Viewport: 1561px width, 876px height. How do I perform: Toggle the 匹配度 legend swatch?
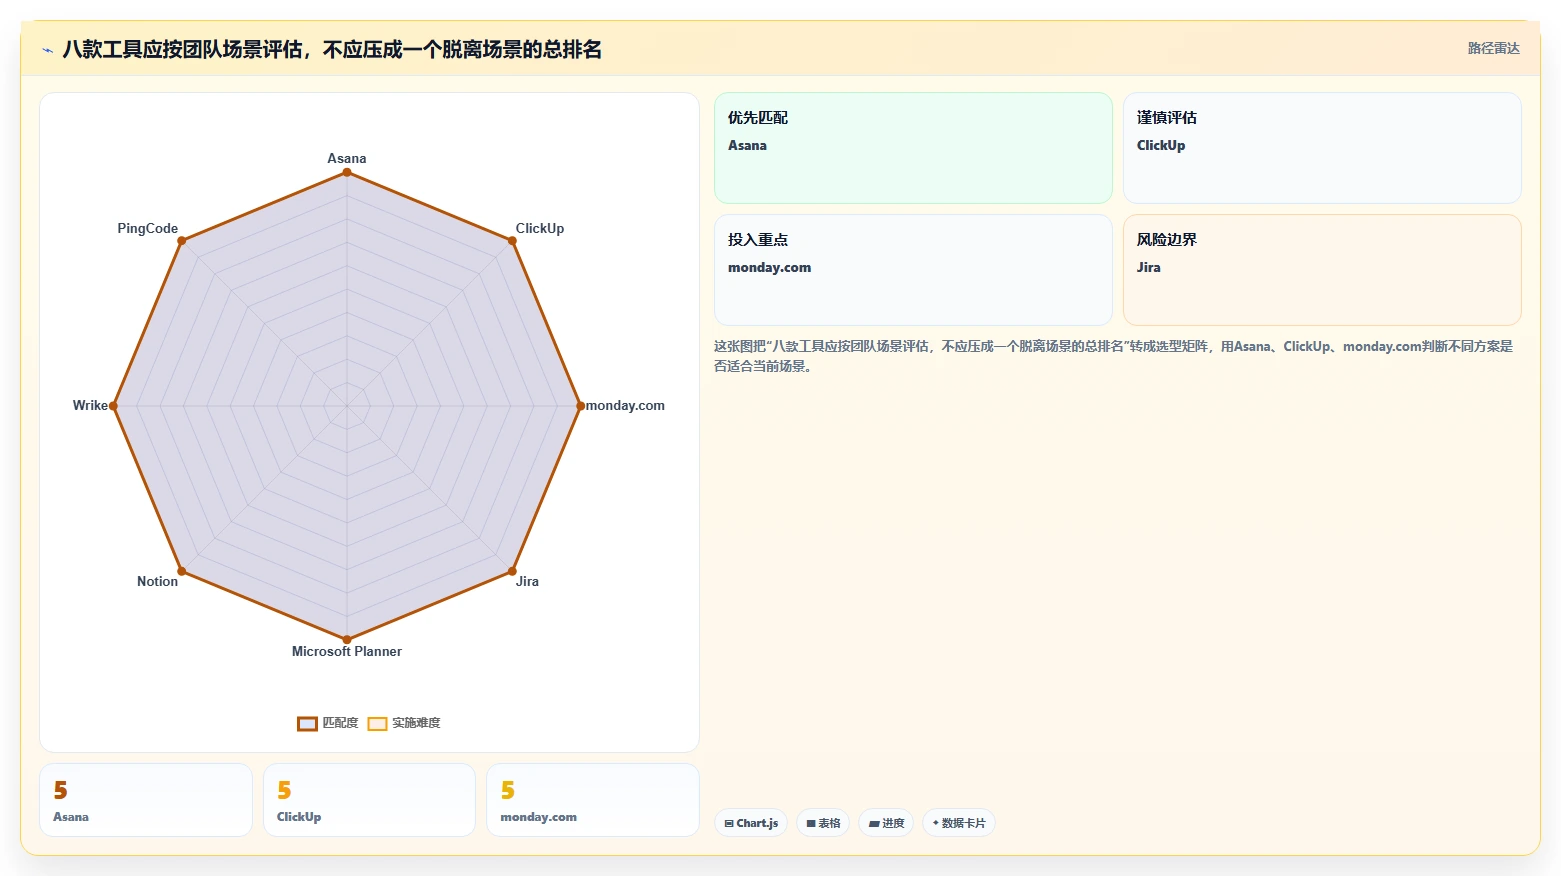(x=307, y=724)
